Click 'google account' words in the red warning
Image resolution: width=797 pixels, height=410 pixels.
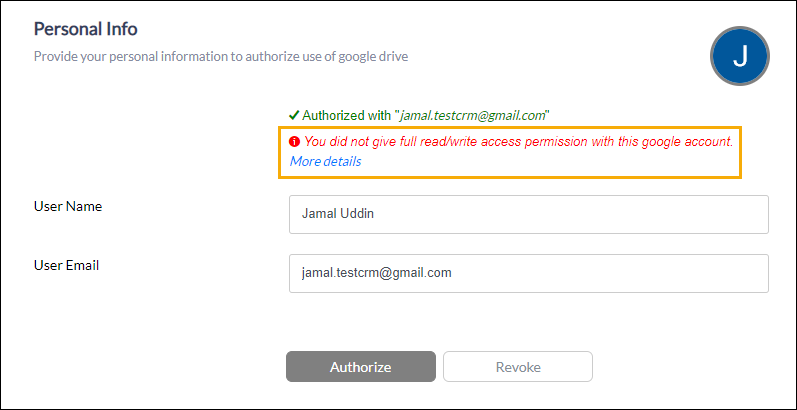click(689, 142)
